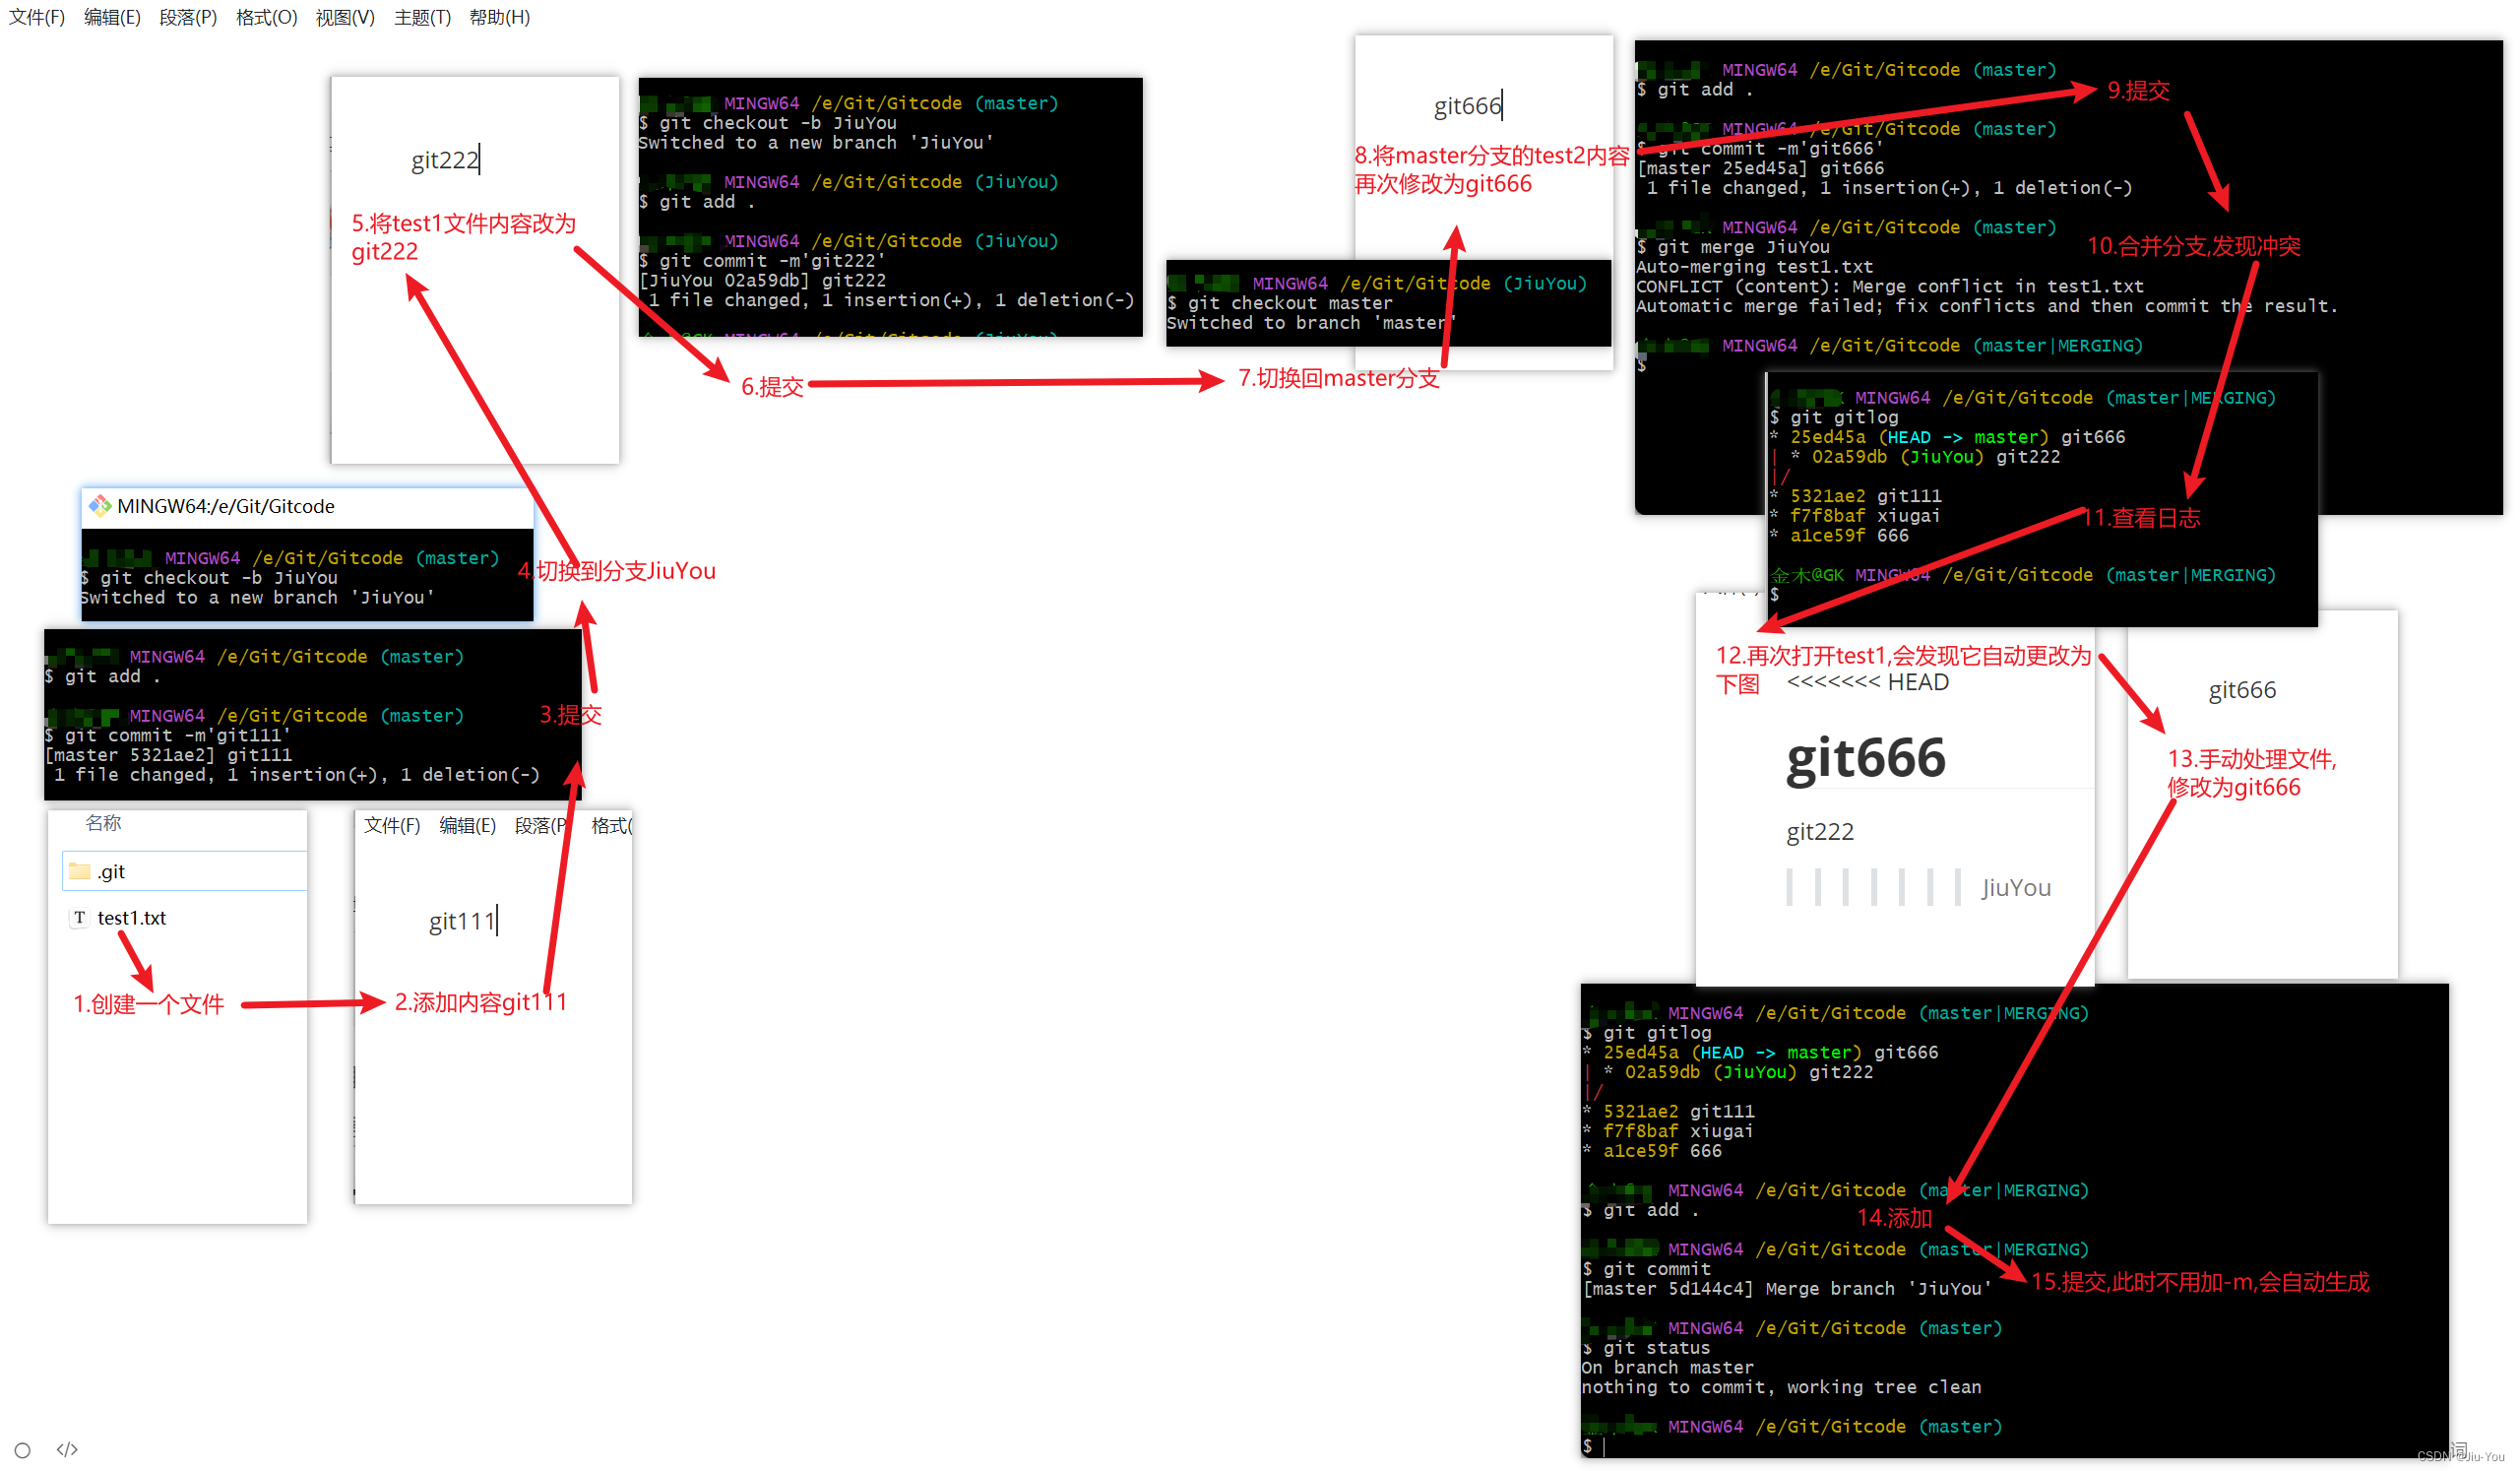Viewport: 2520px width, 1471px height.
Task: Click the yellow .git folder icon
Action: [80, 871]
